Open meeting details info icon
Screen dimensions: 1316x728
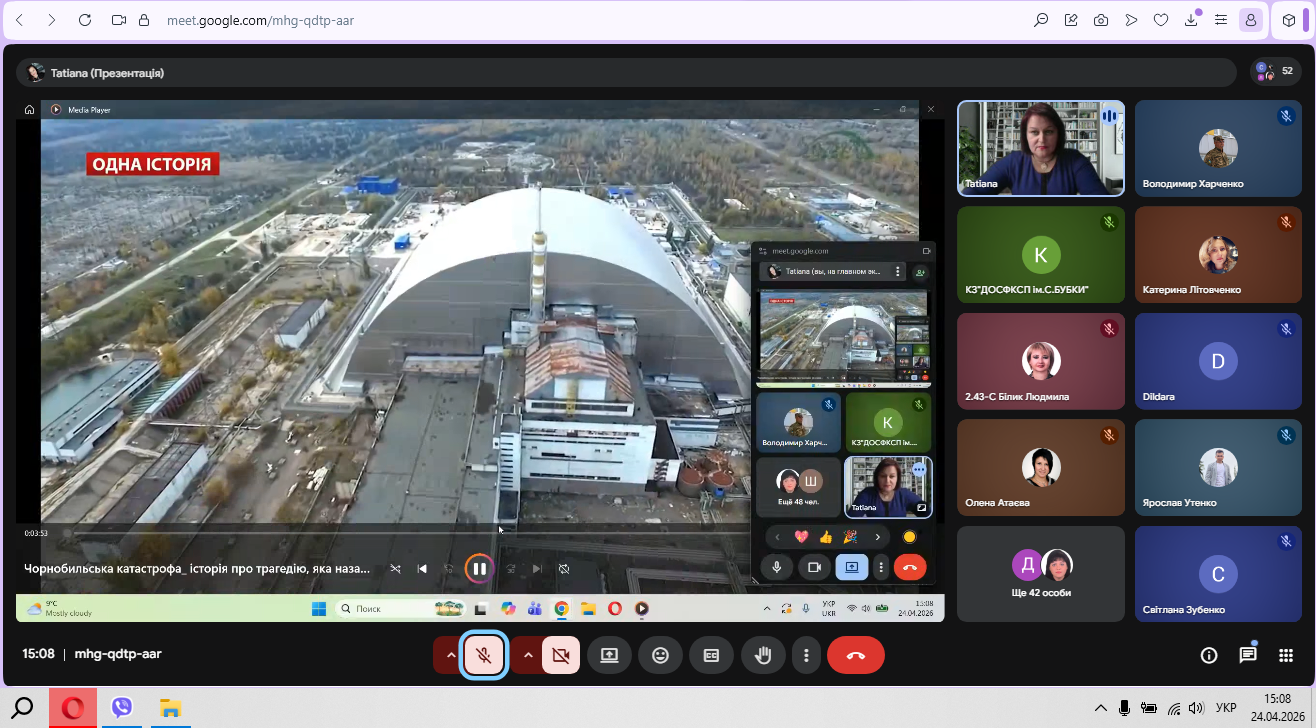(1209, 655)
